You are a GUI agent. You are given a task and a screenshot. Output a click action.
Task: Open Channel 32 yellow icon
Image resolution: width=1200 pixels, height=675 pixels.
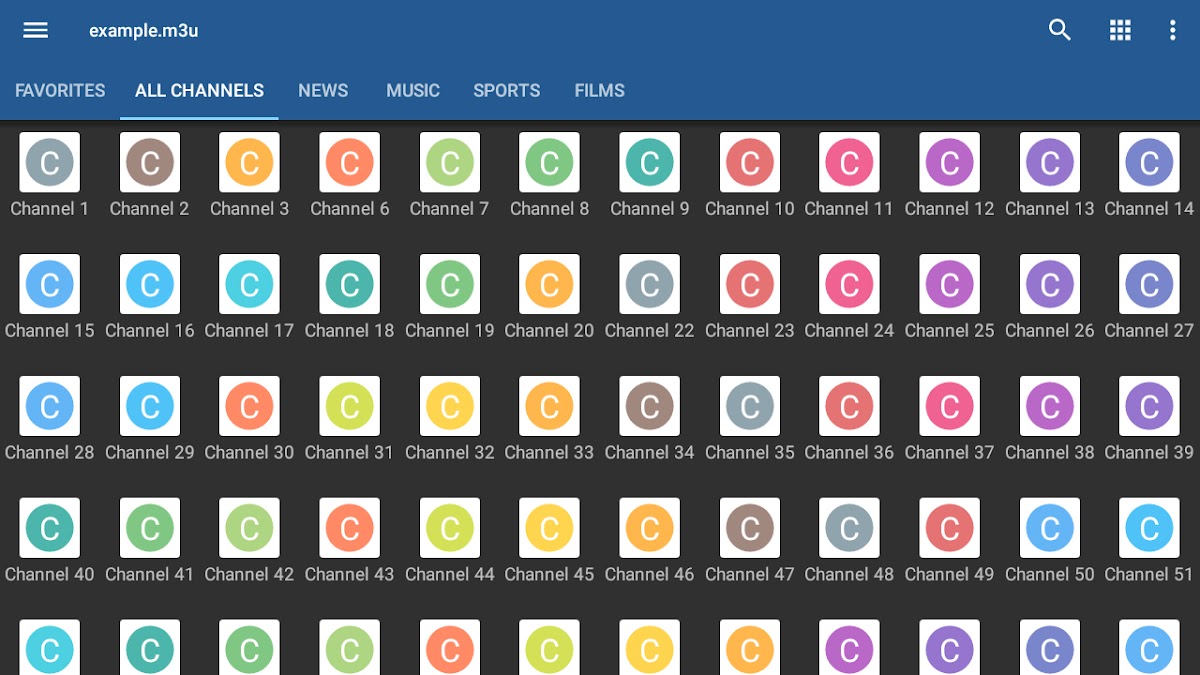450,407
